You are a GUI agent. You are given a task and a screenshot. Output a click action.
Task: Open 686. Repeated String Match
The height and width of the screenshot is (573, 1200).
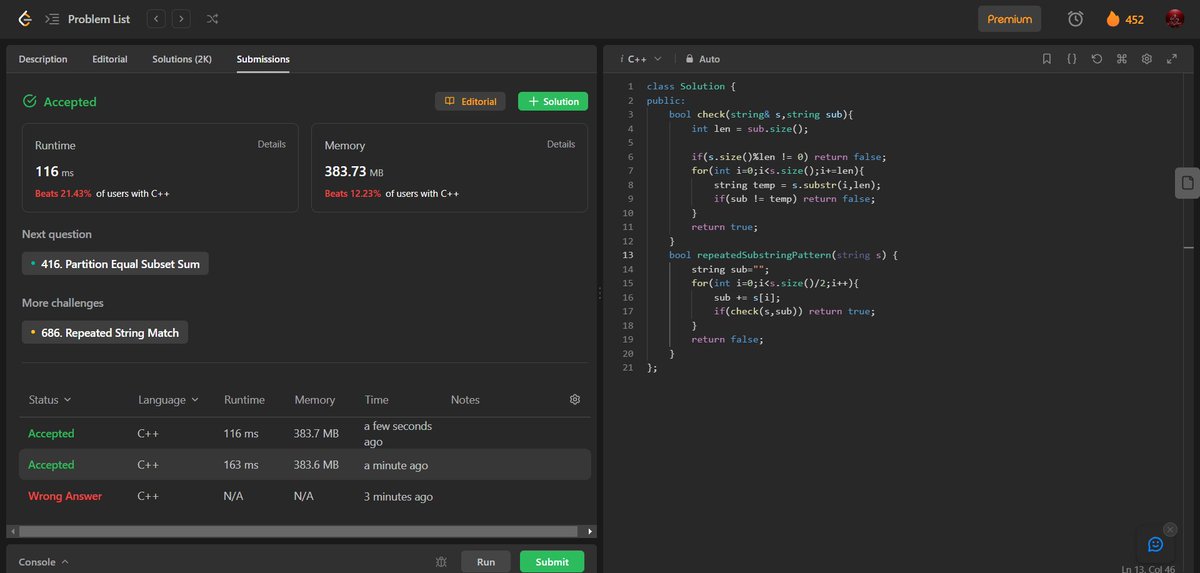(105, 332)
